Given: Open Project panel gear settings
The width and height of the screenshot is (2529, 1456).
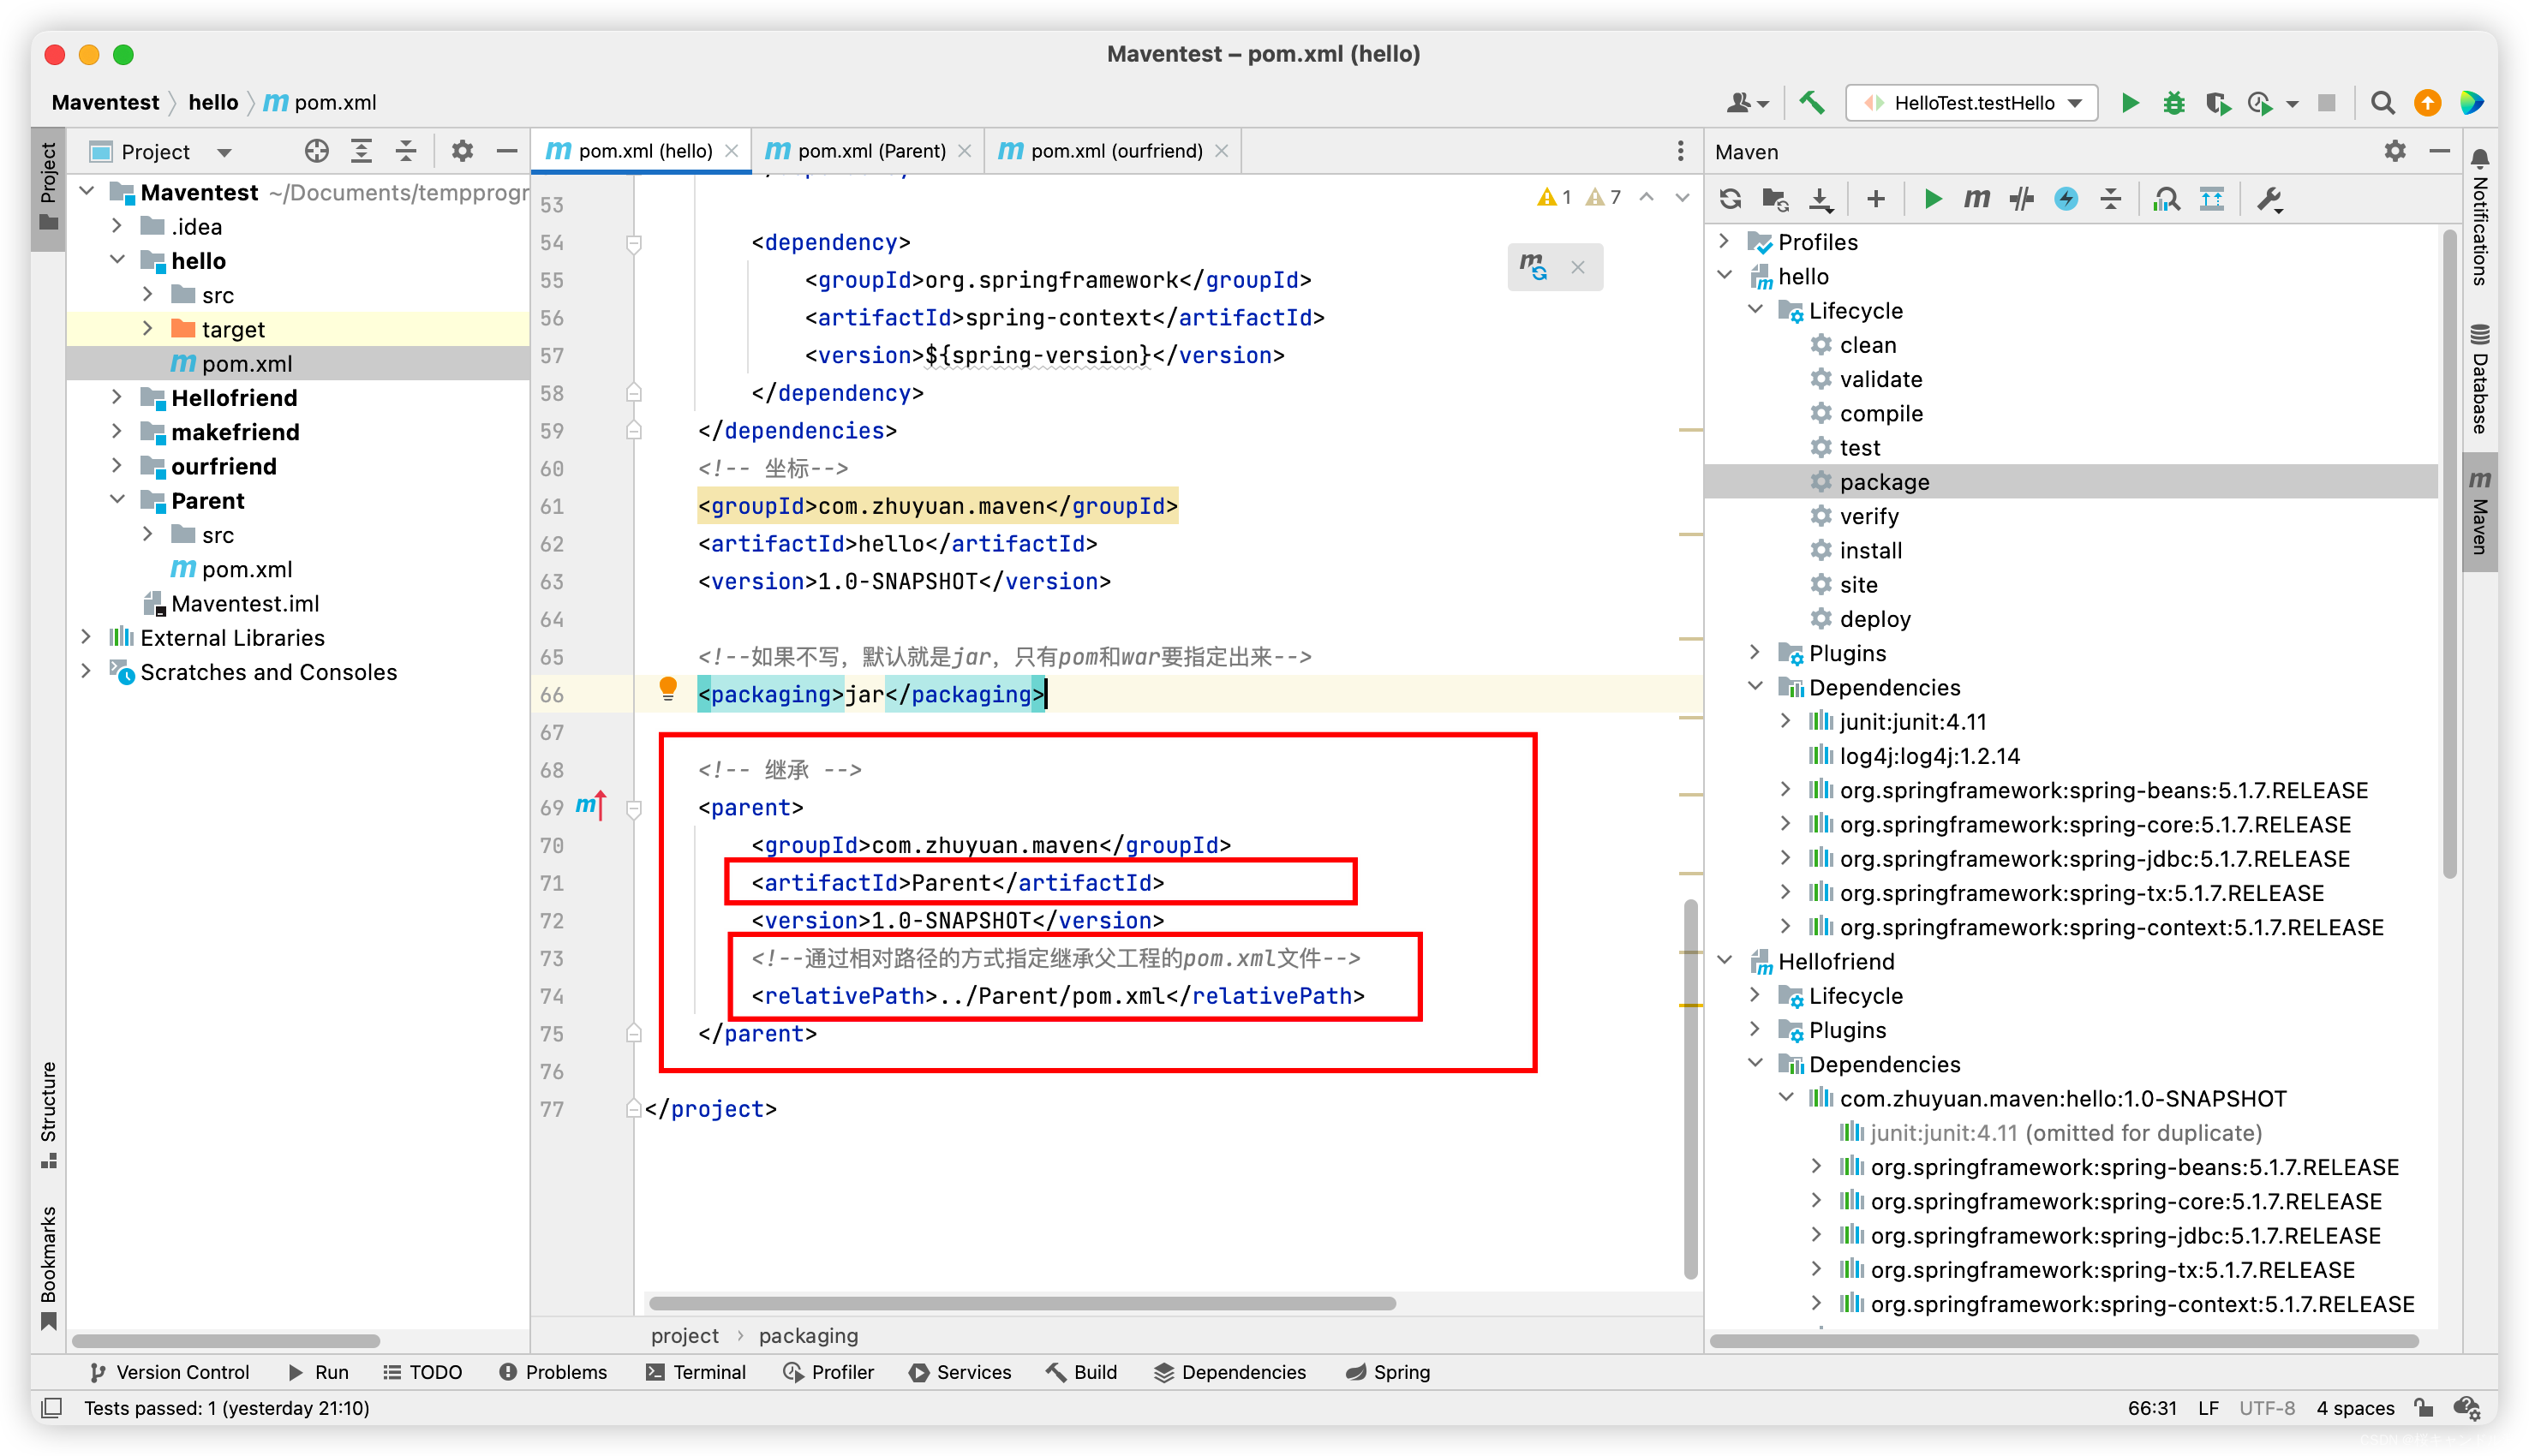Looking at the screenshot, I should [x=462, y=151].
